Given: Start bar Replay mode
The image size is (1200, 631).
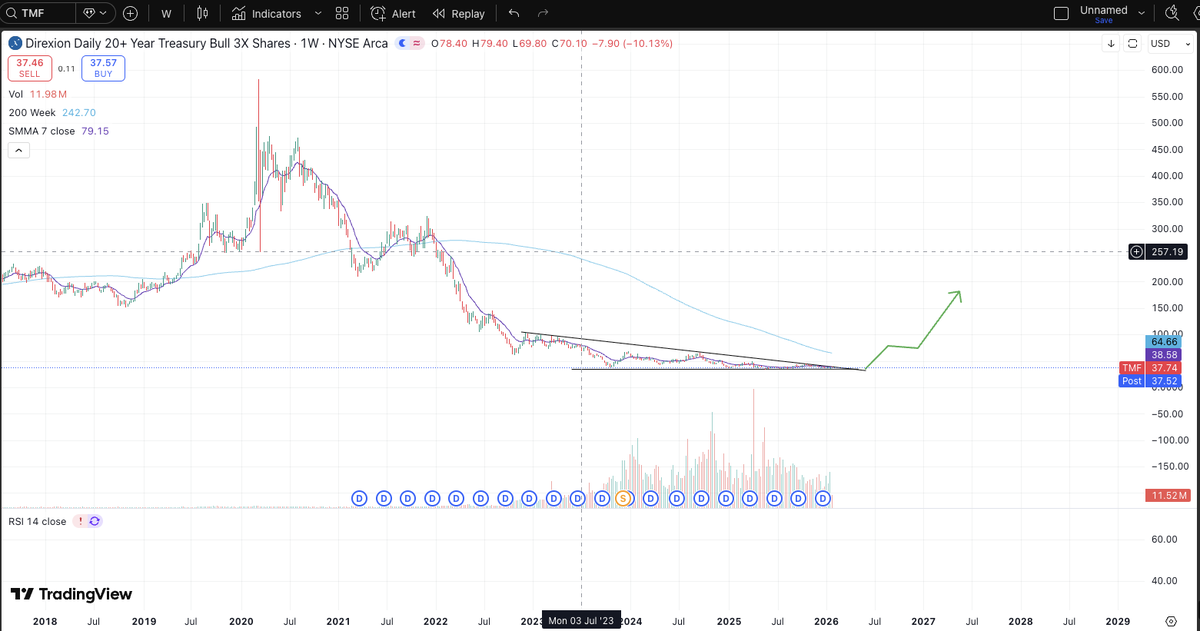Looking at the screenshot, I should [x=459, y=14].
